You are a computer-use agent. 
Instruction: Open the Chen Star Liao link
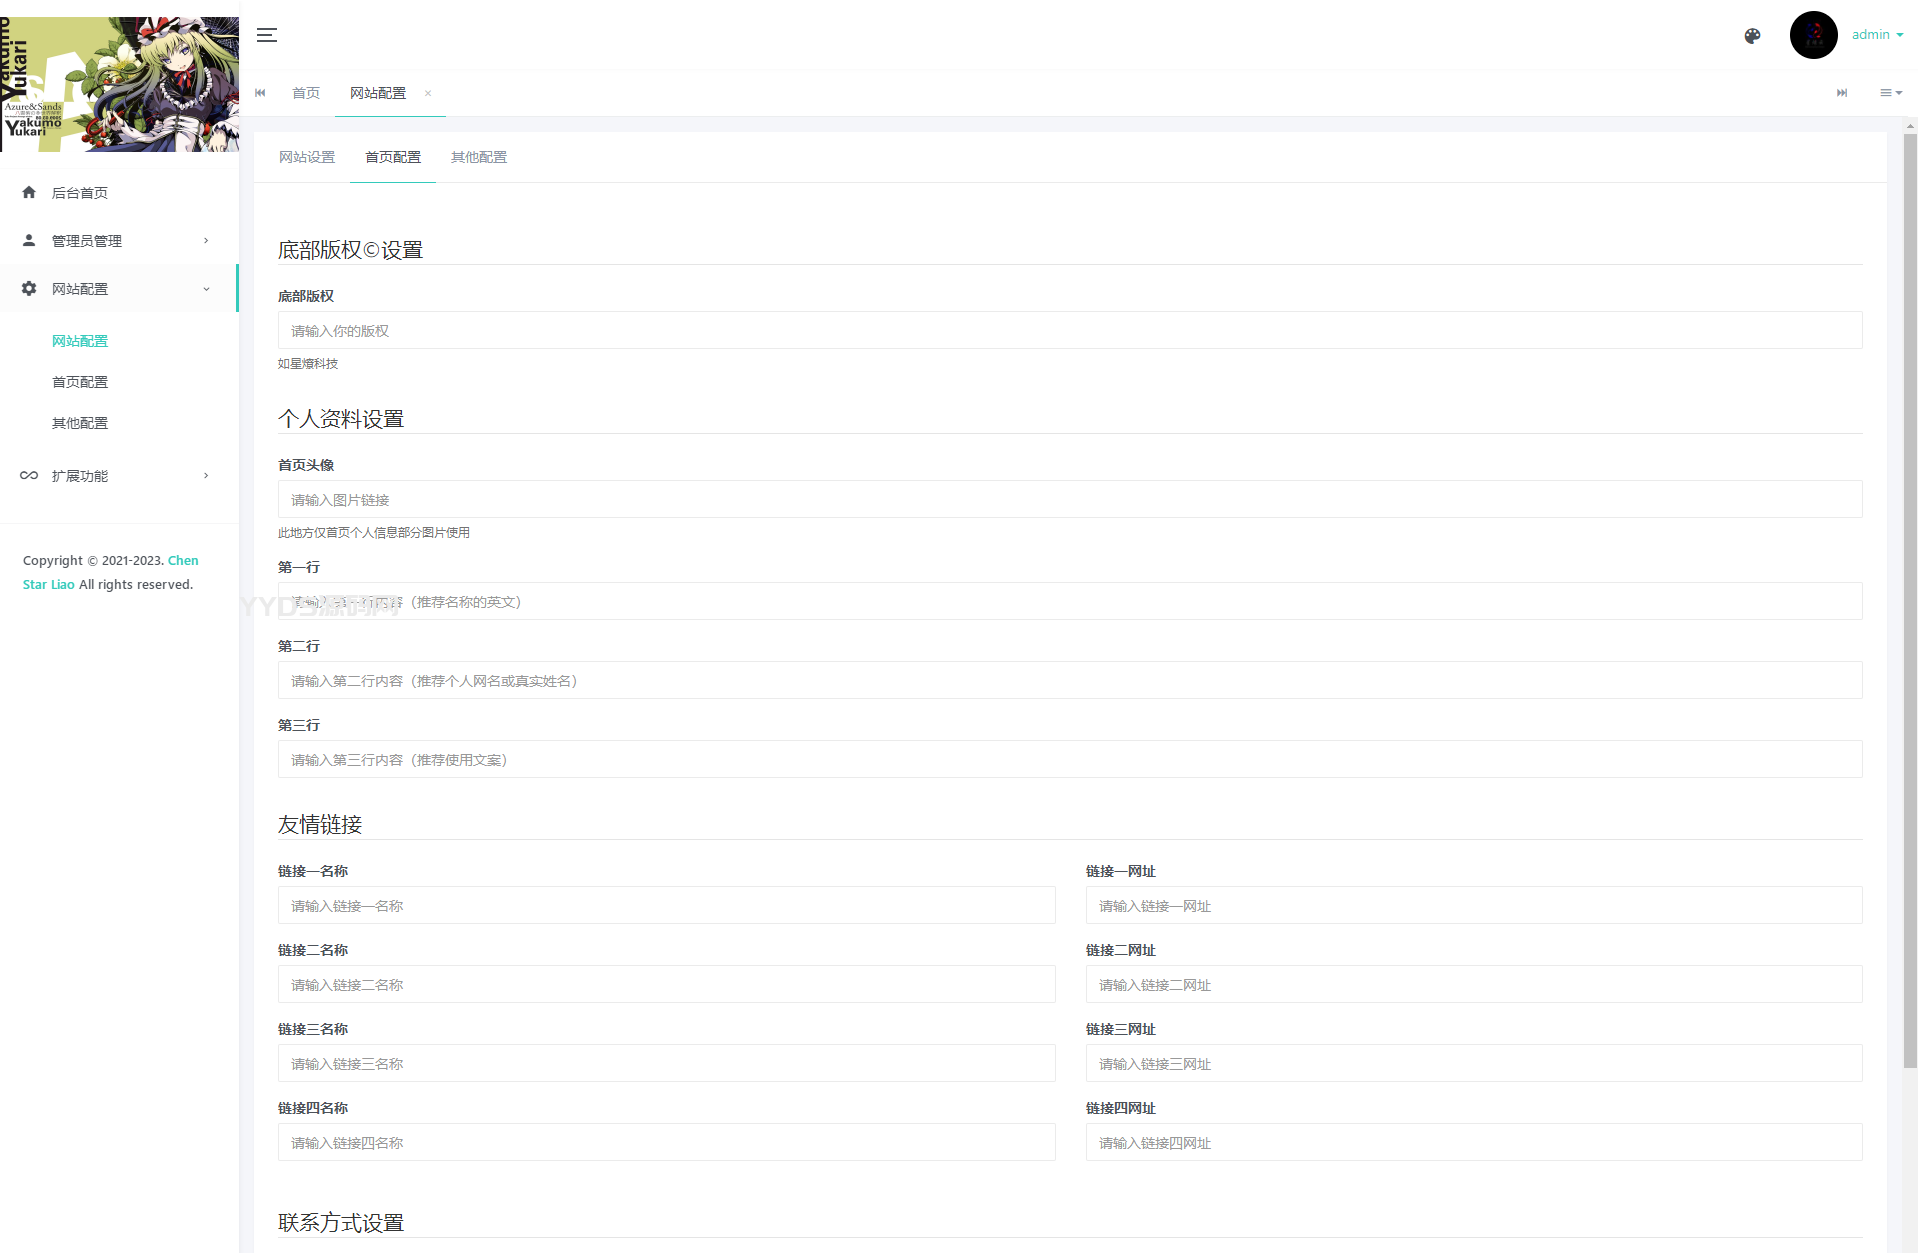183,561
